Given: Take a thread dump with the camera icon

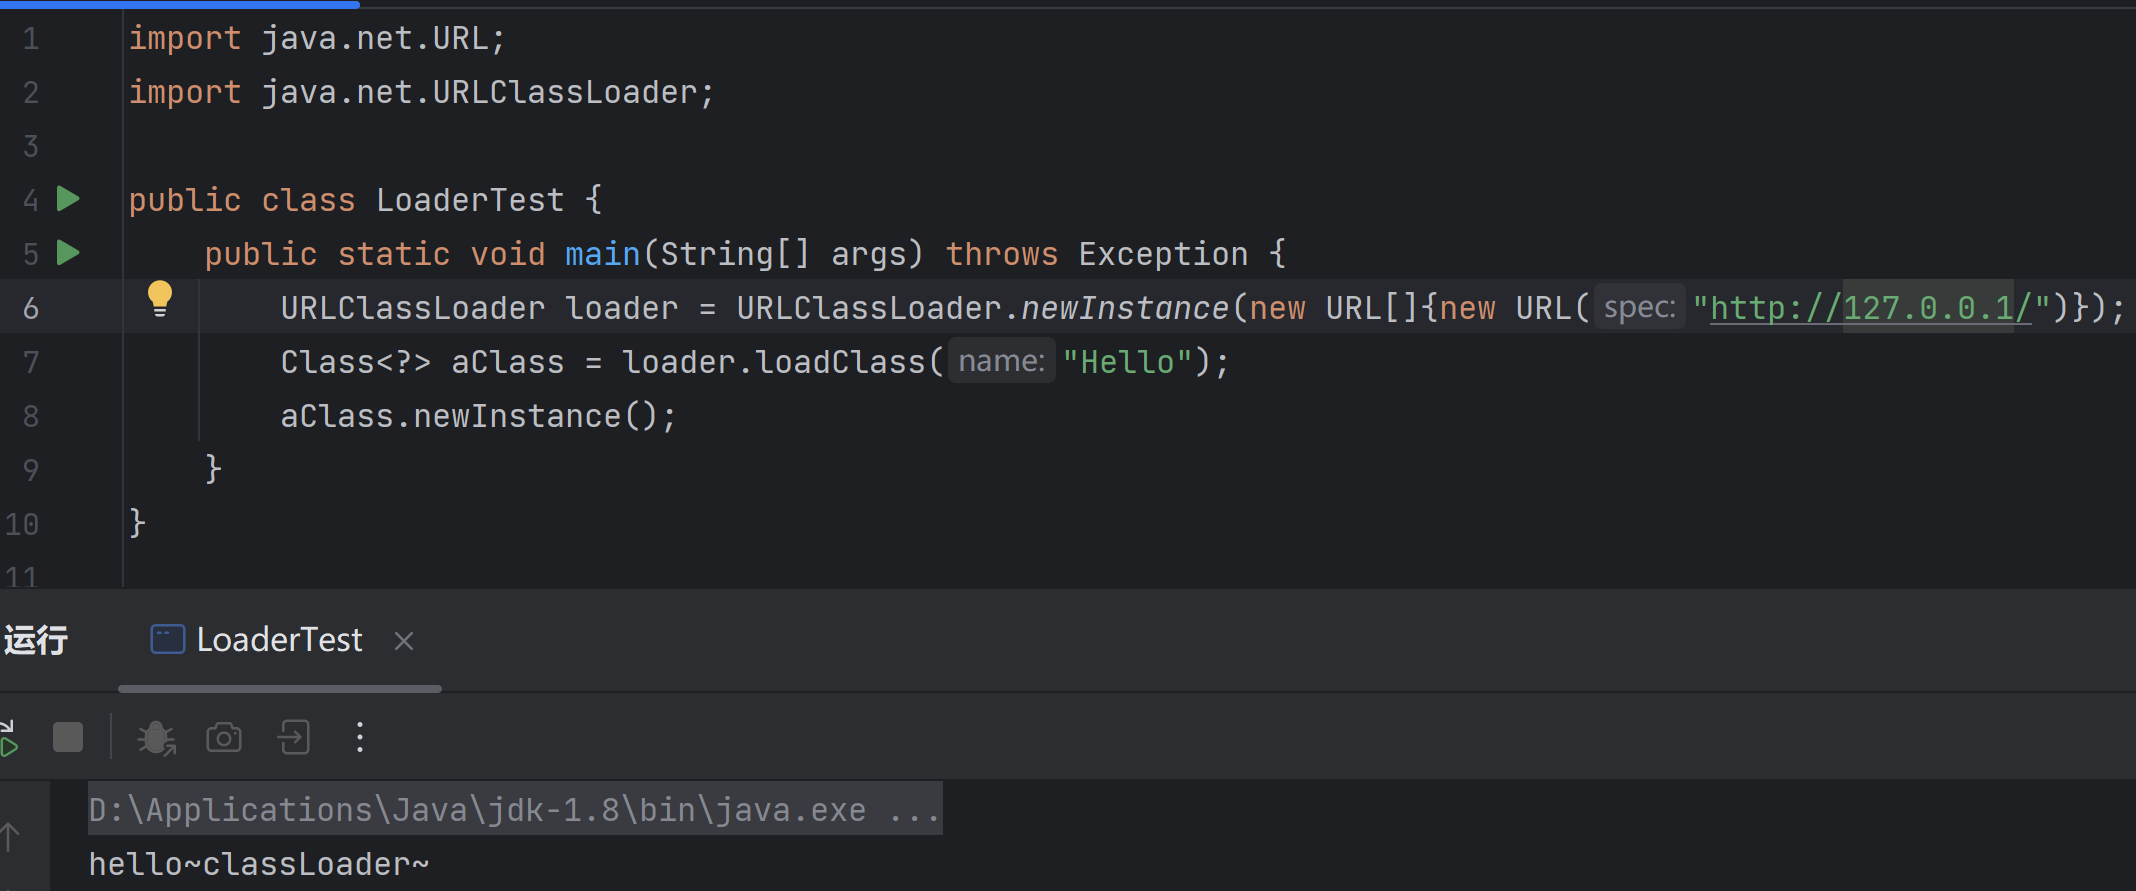Looking at the screenshot, I should (224, 738).
